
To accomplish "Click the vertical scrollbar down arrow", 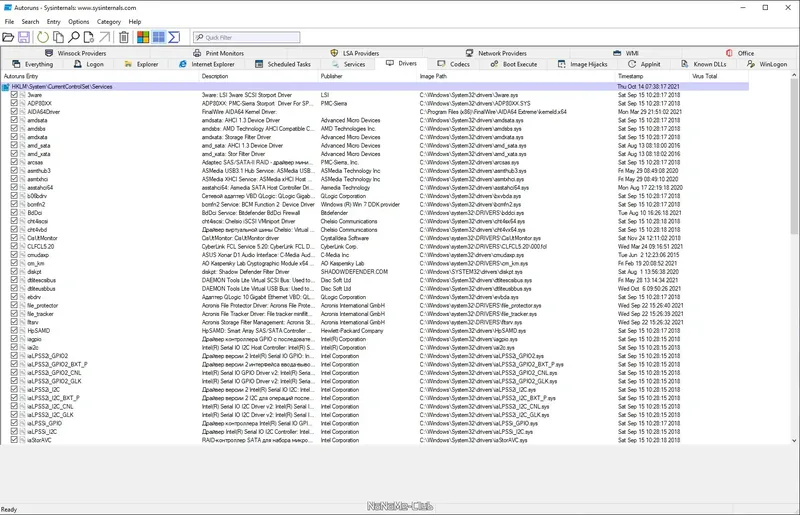I will pyautogui.click(x=794, y=440).
